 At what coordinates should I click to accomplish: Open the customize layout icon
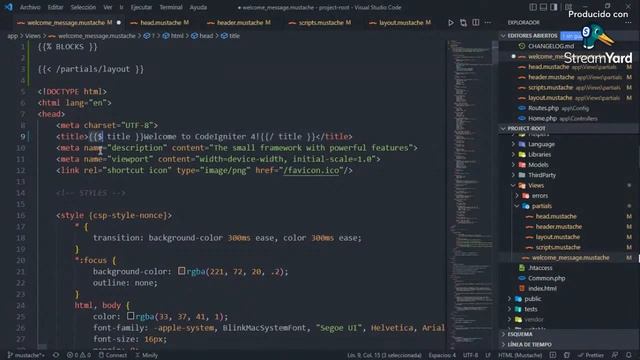click(568, 7)
